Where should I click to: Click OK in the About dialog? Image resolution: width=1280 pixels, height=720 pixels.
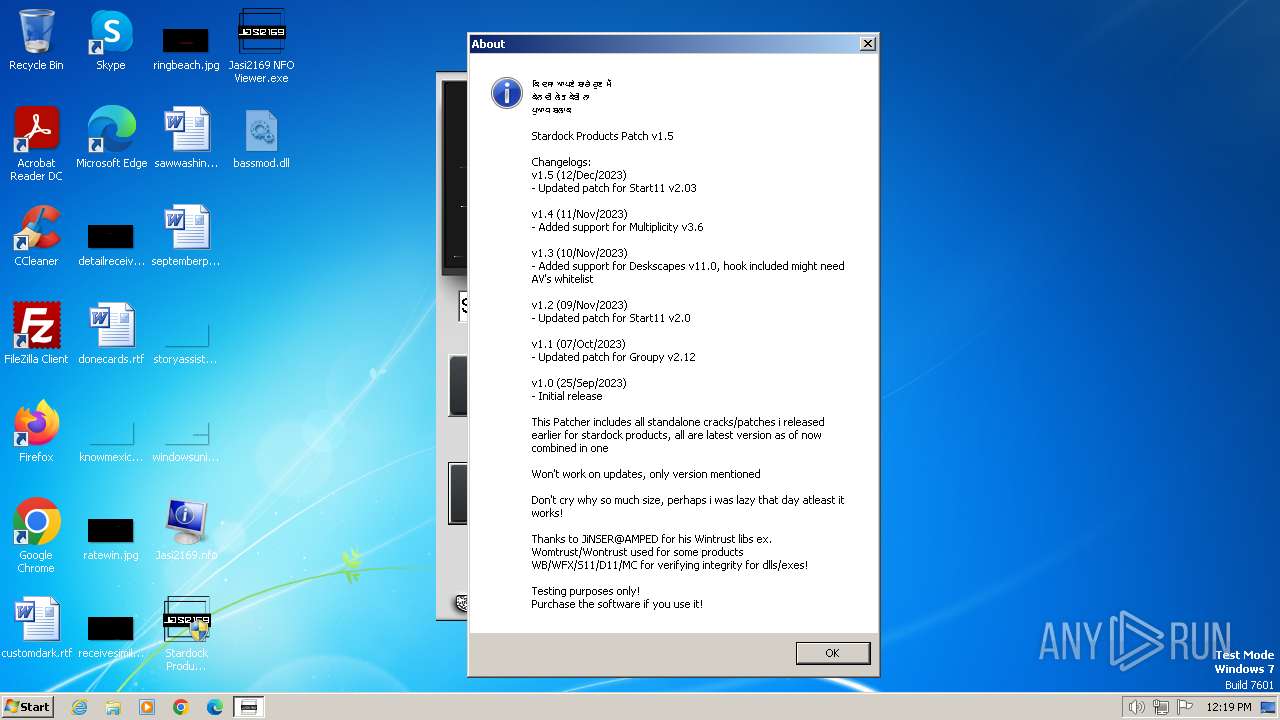point(832,653)
